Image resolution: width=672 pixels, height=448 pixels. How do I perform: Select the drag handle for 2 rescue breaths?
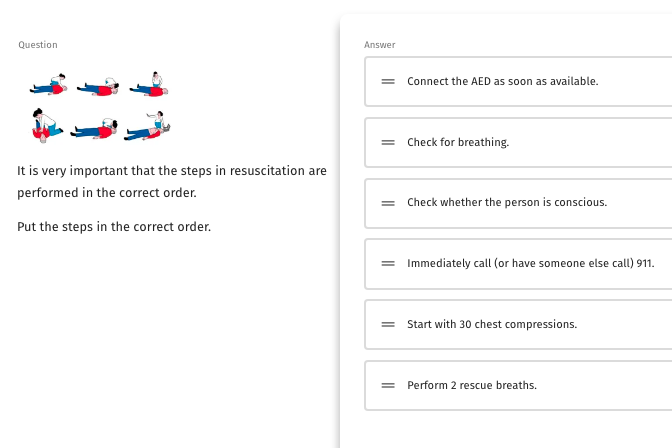(388, 385)
